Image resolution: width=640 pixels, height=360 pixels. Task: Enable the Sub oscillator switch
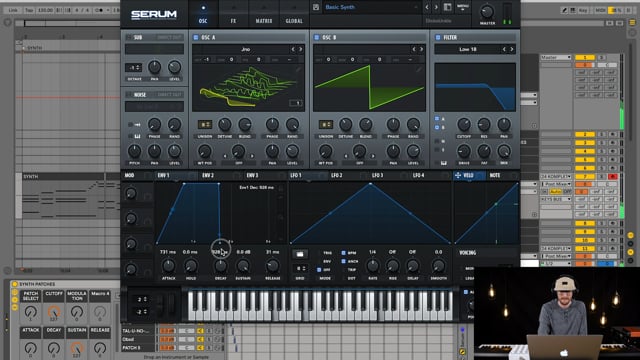(x=129, y=37)
